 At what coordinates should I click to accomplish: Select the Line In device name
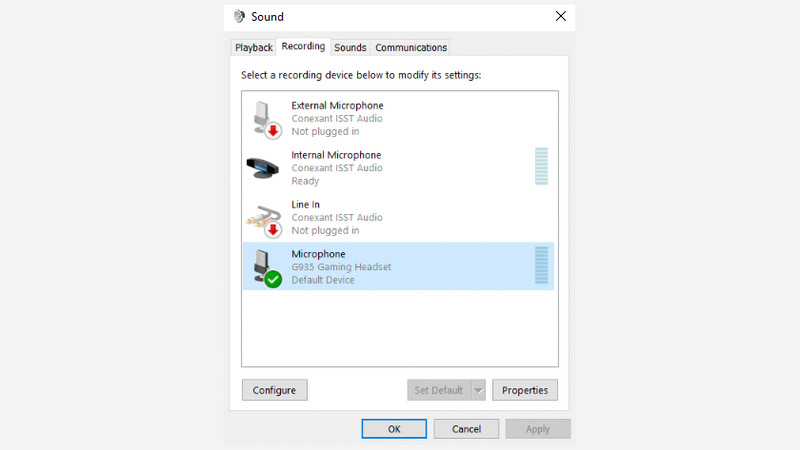click(304, 205)
